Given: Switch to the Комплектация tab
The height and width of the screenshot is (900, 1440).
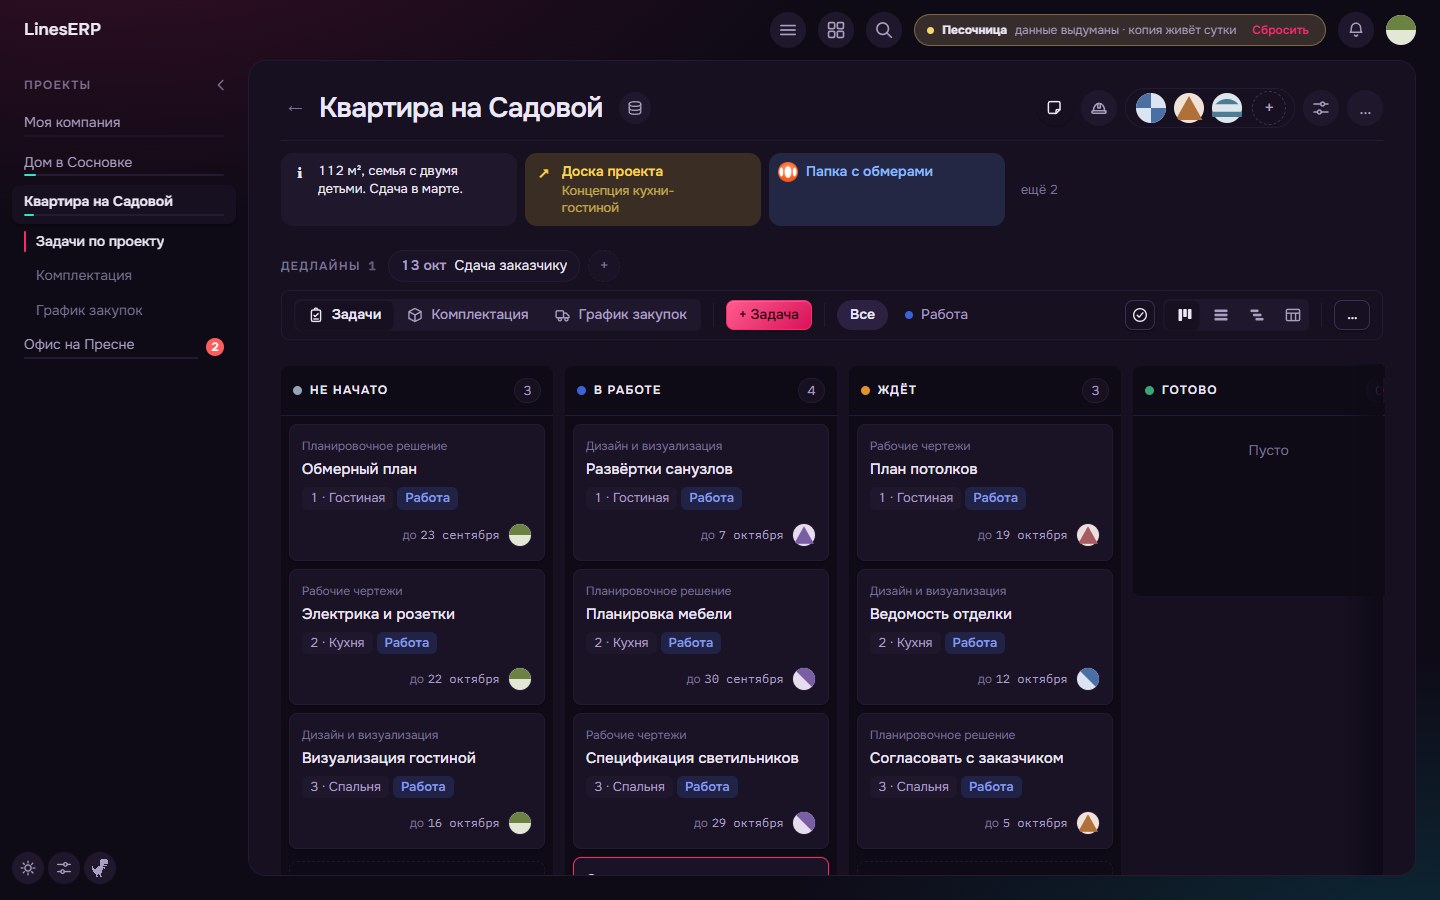Looking at the screenshot, I should tap(468, 315).
